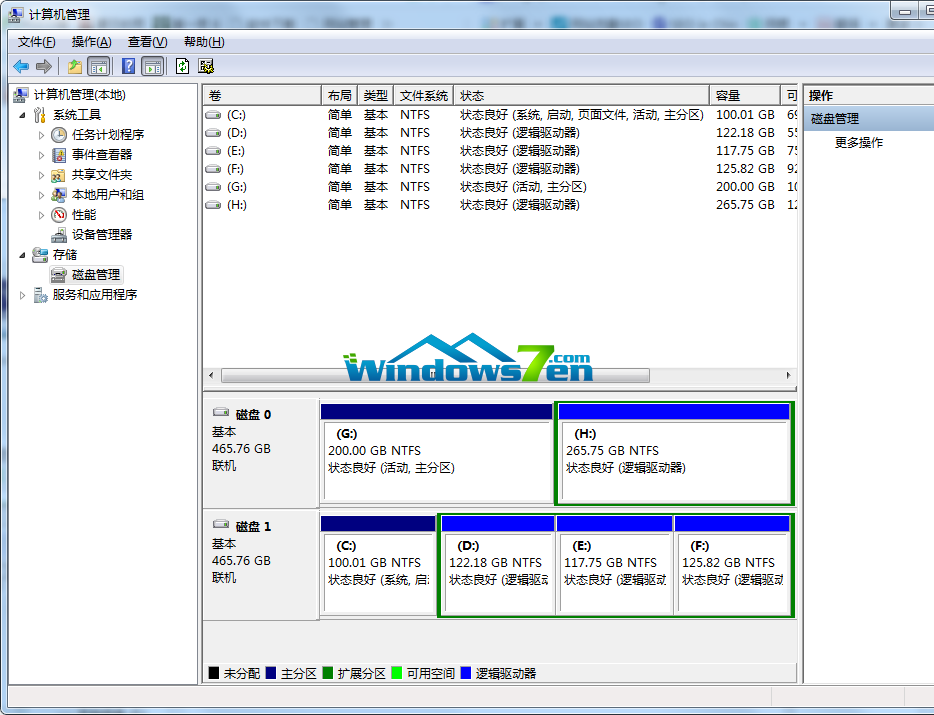934x715 pixels.
Task: Click the volume list horizontal scrollbar
Action: (435, 376)
